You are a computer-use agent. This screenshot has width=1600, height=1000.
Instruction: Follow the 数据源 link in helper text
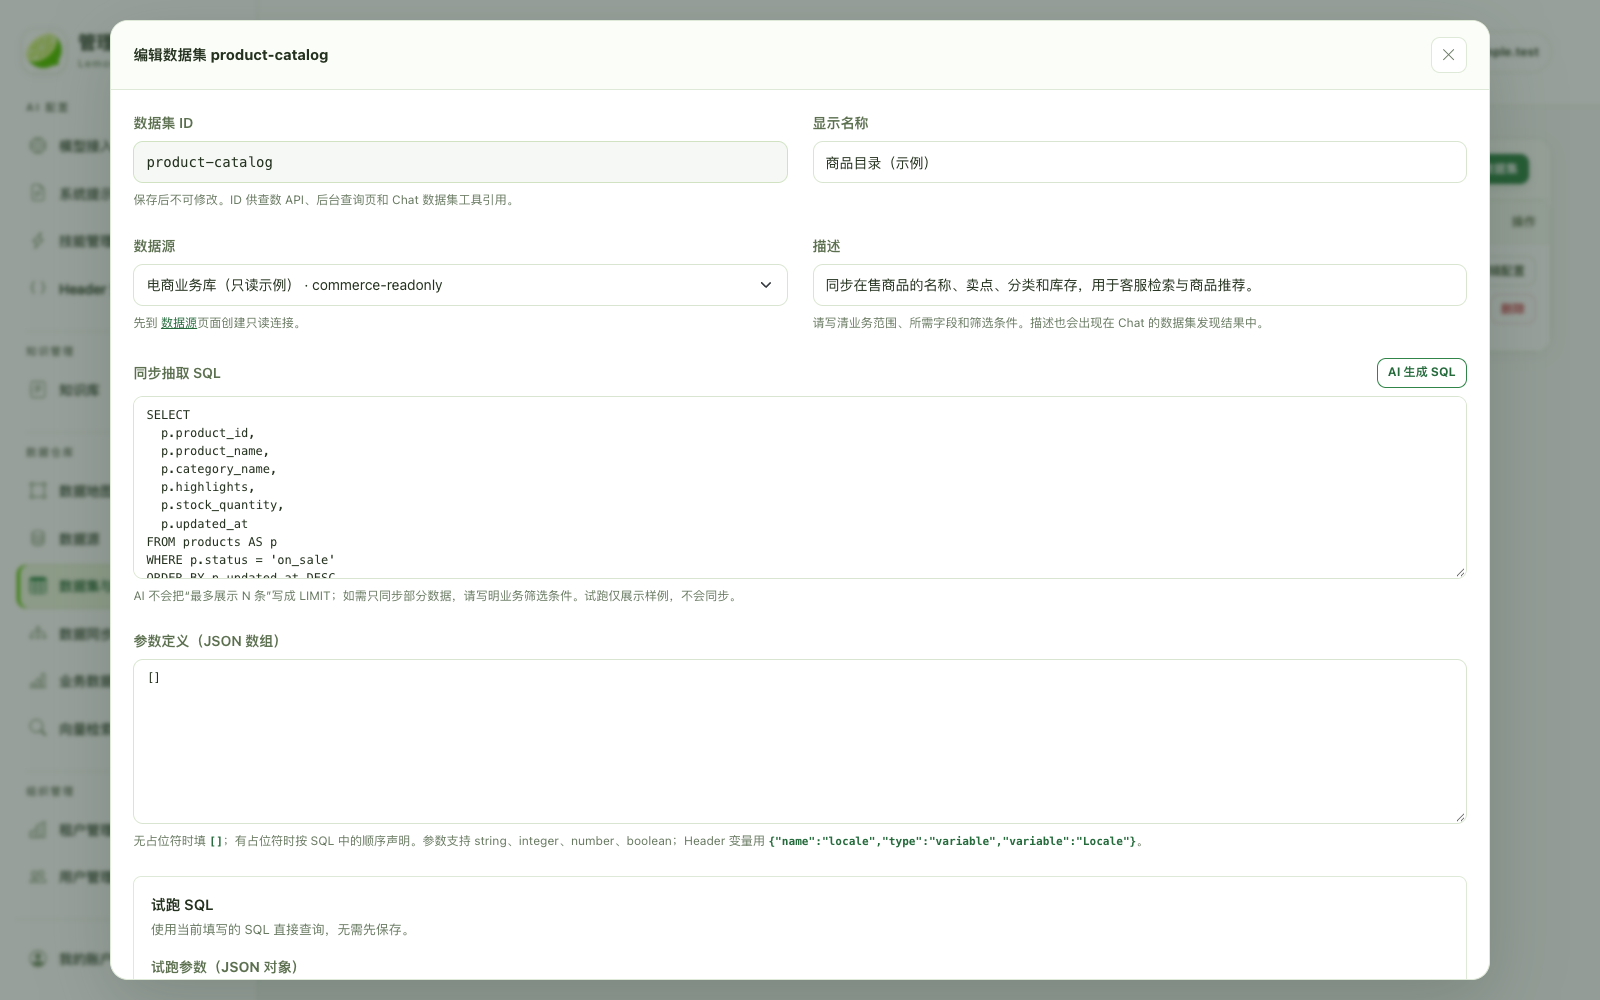[179, 323]
